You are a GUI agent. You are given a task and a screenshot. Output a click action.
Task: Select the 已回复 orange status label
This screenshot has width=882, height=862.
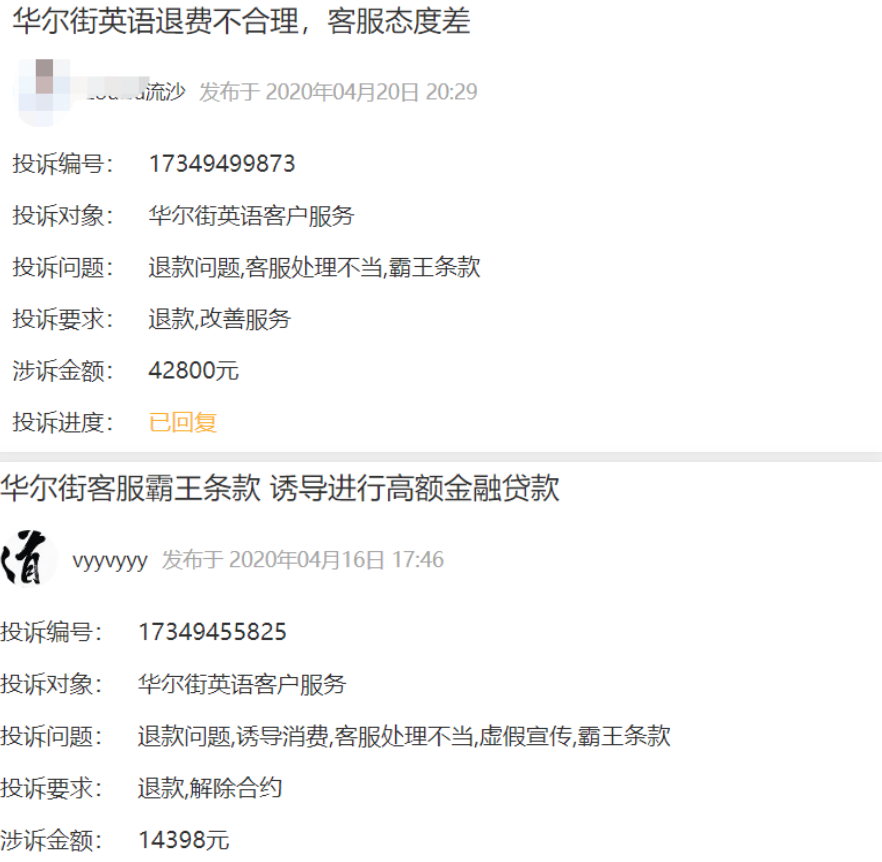tap(183, 422)
